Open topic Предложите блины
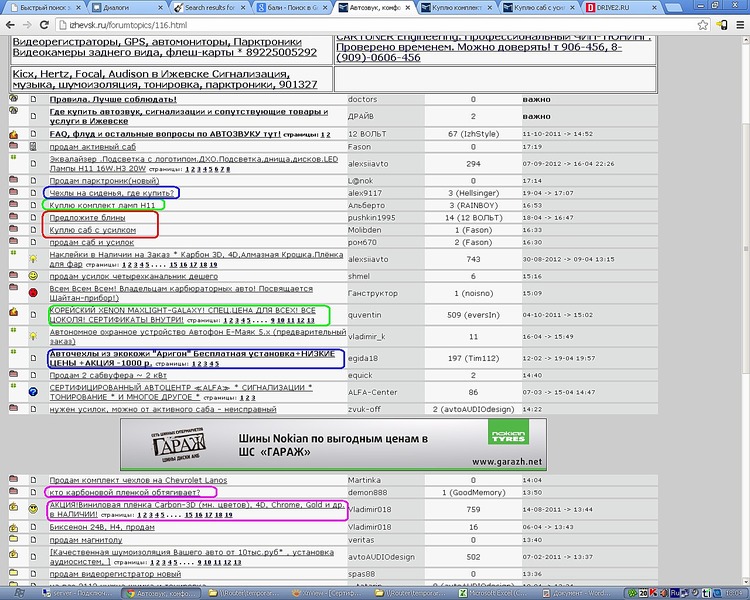 click(88, 217)
